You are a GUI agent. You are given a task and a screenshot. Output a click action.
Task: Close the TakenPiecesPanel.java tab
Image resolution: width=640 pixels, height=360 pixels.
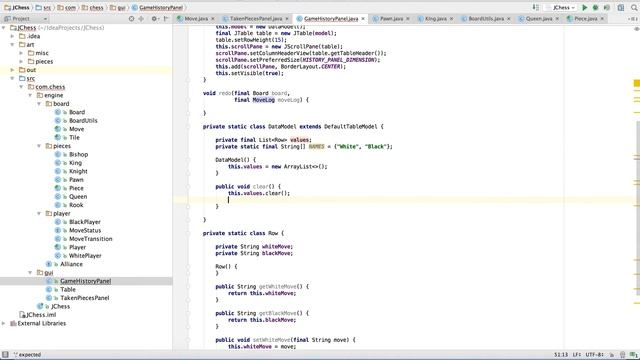(287, 19)
